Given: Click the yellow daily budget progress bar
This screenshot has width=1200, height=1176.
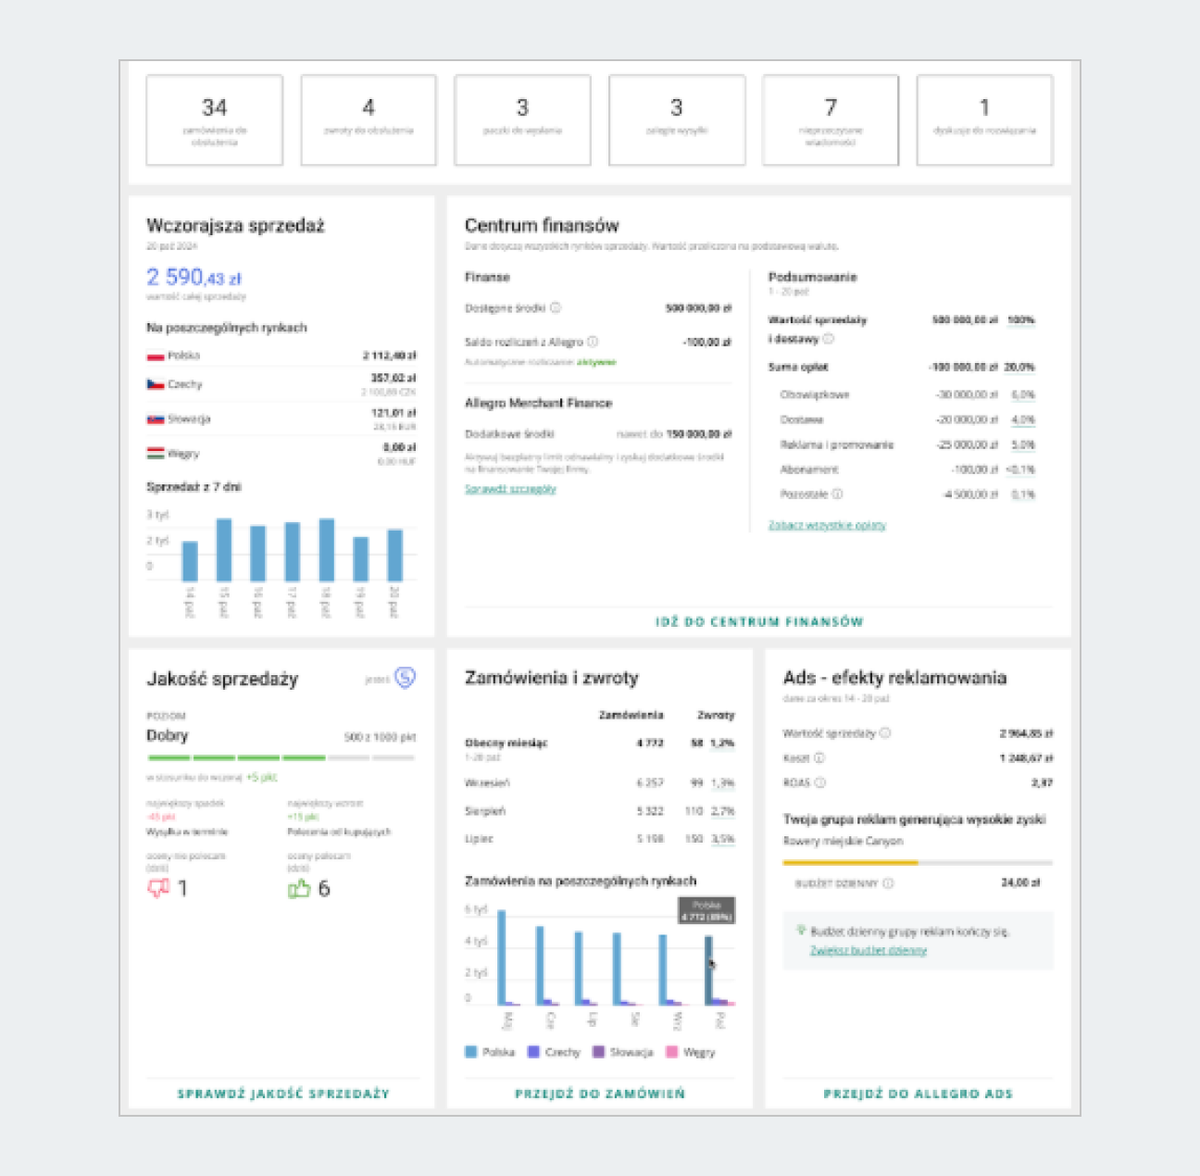Looking at the screenshot, I should [850, 862].
